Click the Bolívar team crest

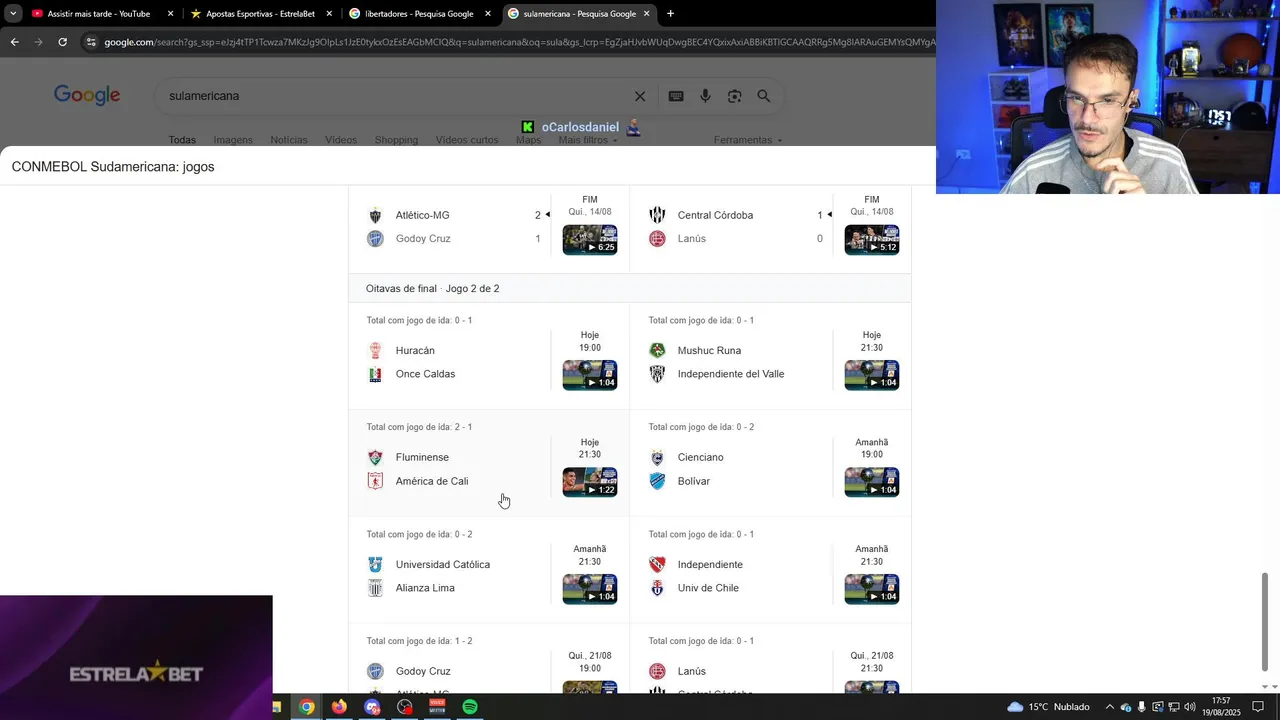coord(657,481)
